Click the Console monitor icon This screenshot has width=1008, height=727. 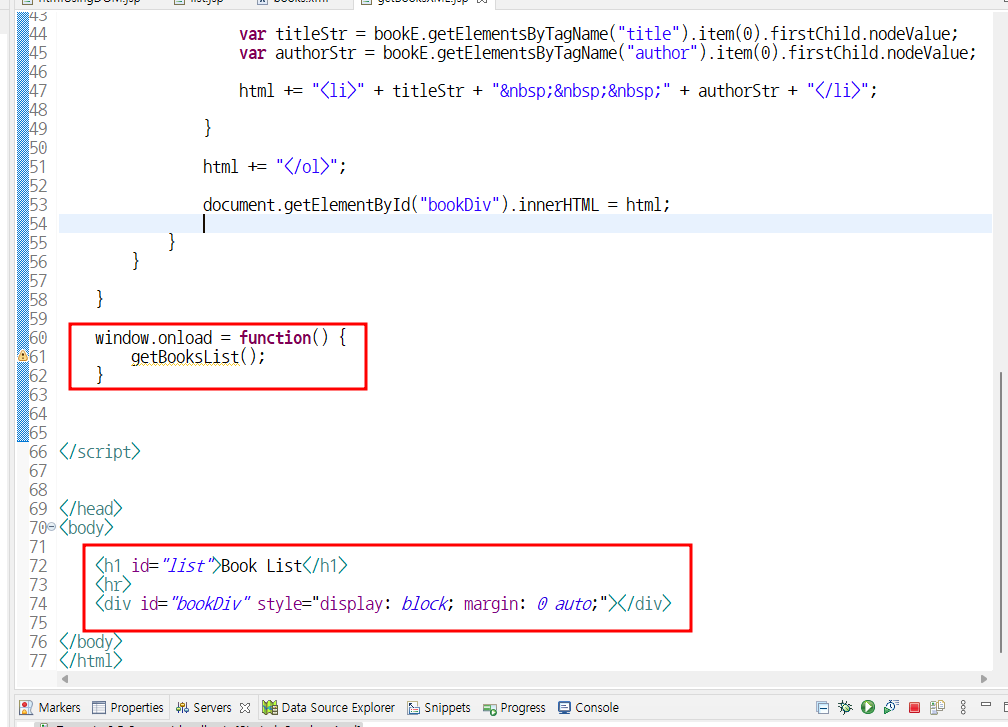click(564, 708)
